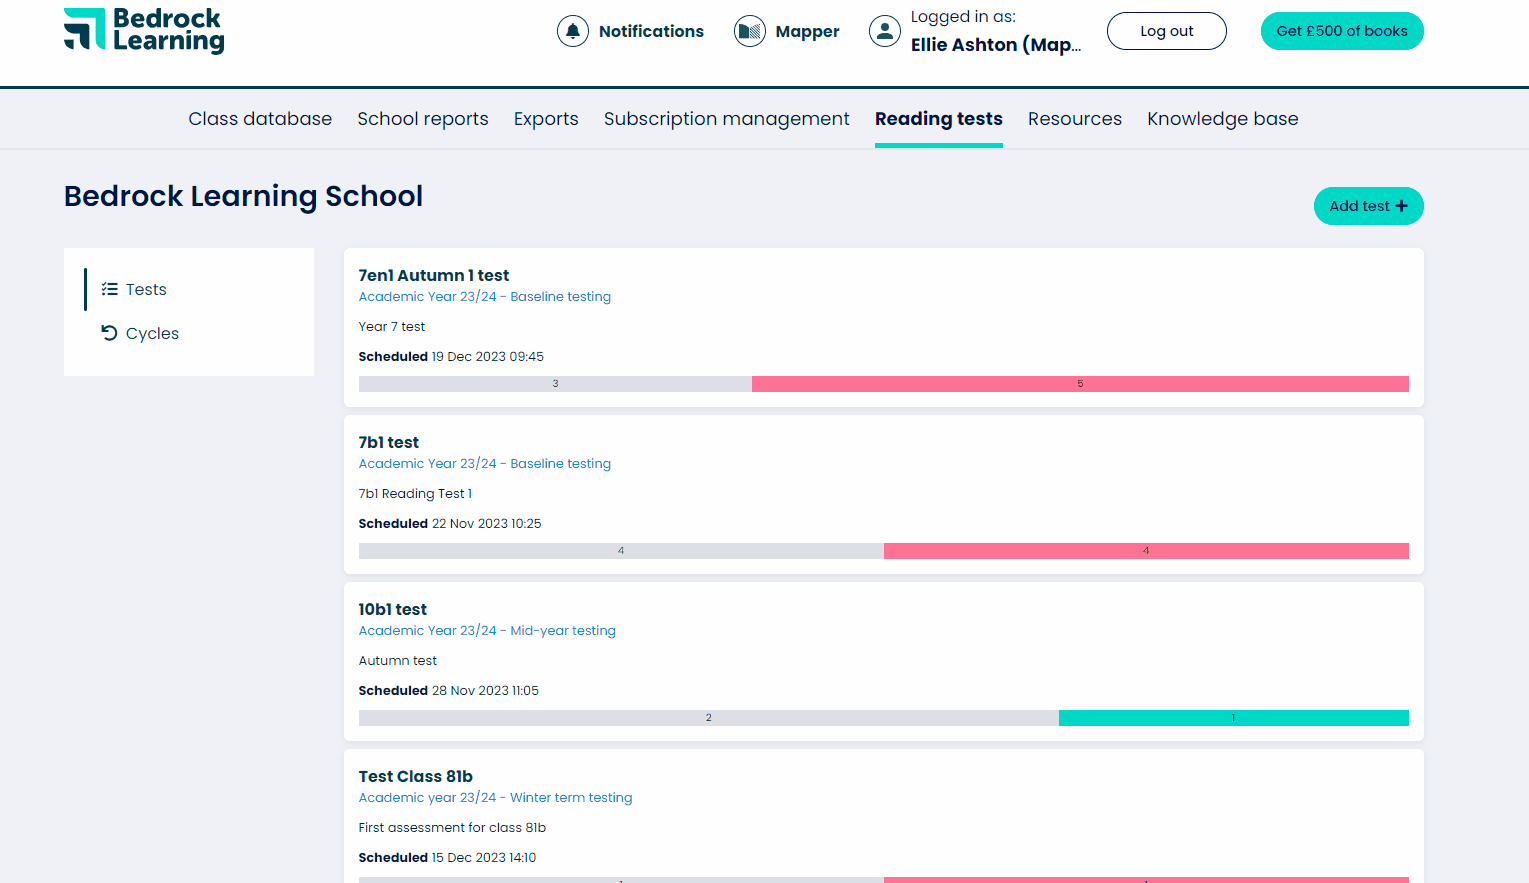Click the 'Year 7 test' description

(392, 327)
